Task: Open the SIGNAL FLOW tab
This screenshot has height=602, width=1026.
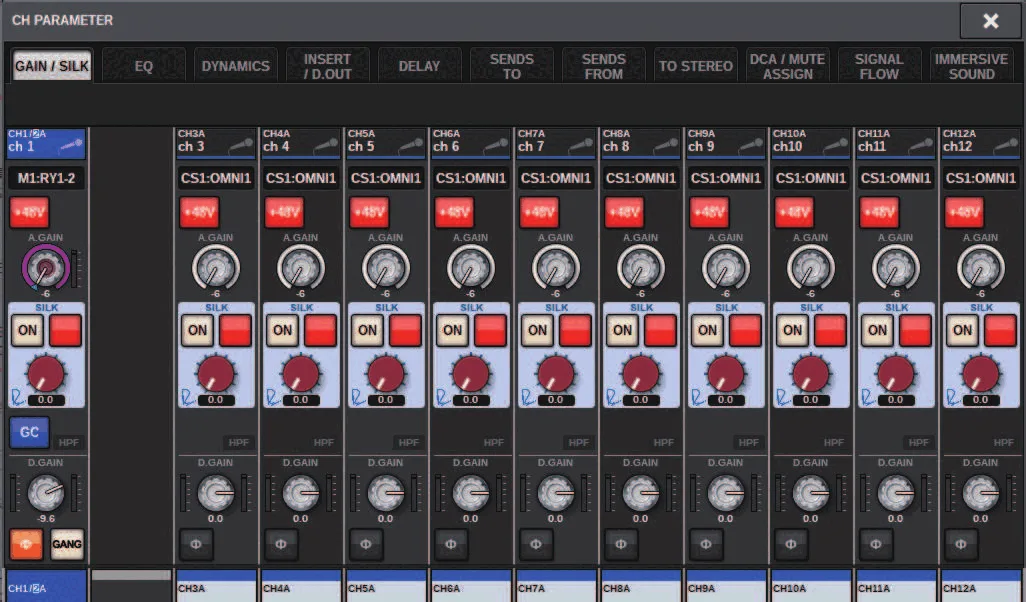Action: [879, 66]
